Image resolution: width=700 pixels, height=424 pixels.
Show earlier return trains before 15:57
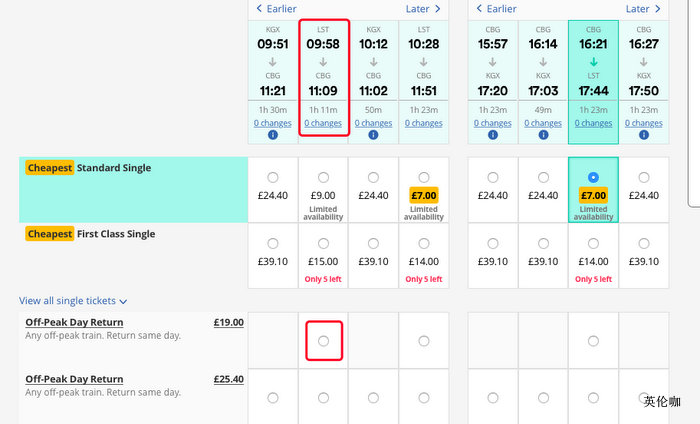point(497,9)
